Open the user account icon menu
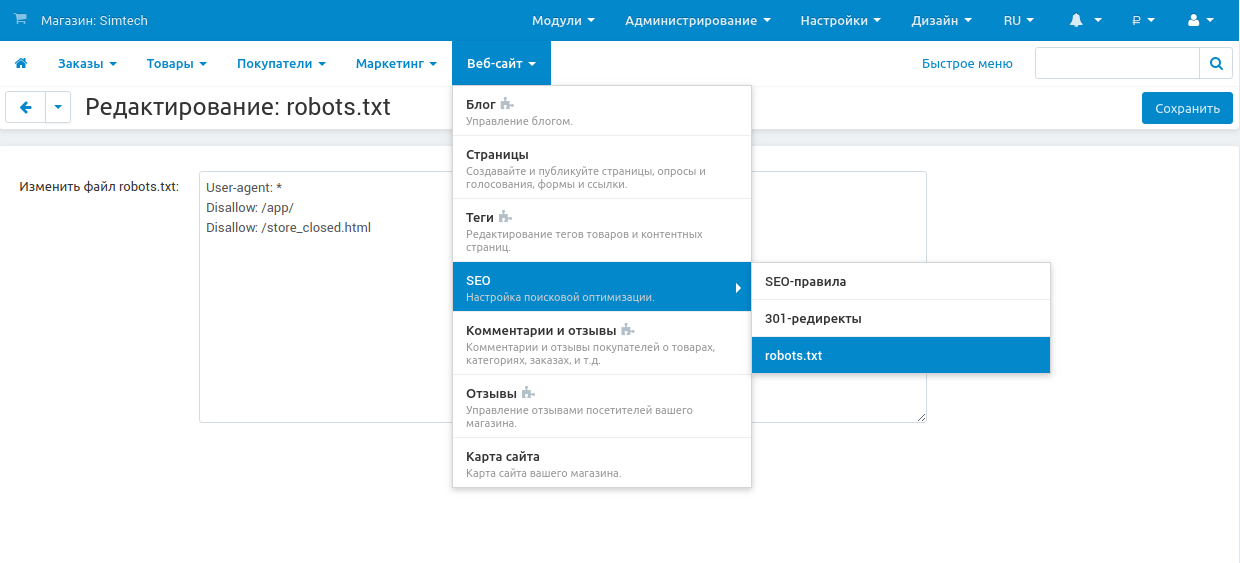Screen dimensions: 1240x563 1198,20
